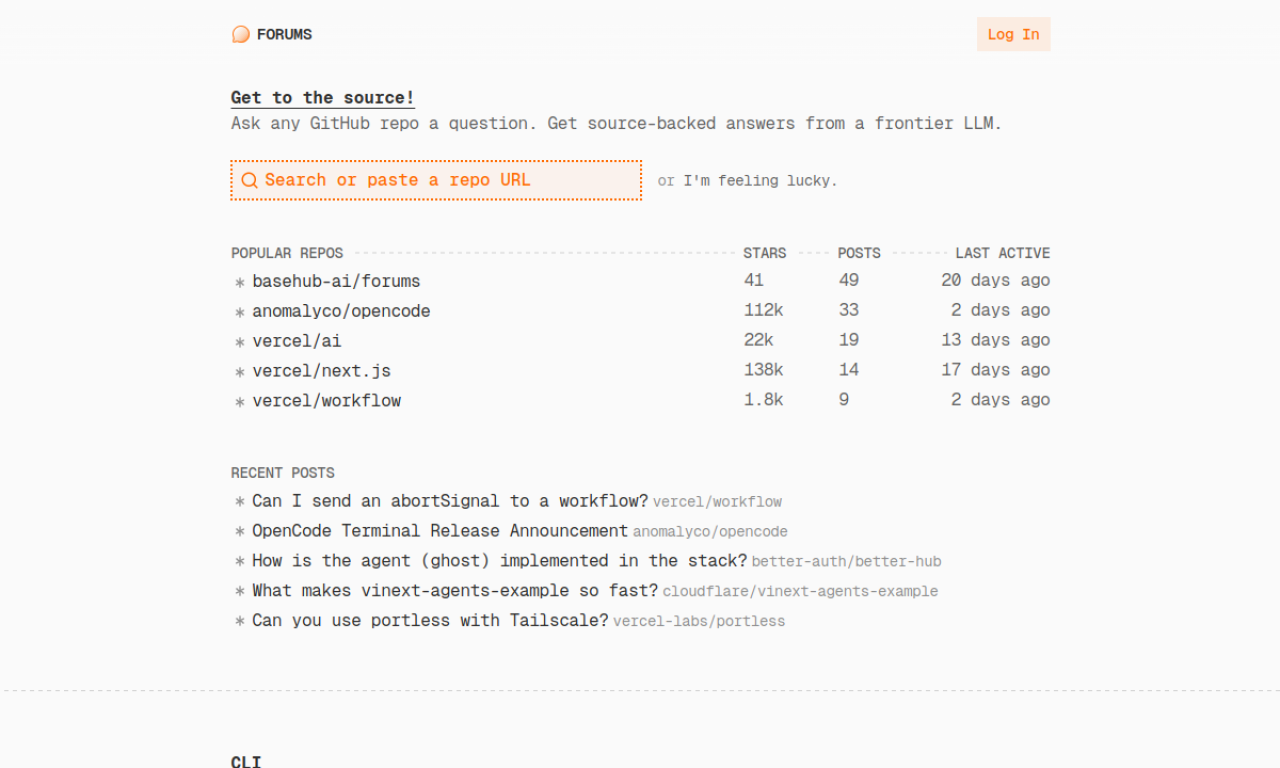Image resolution: width=1280 pixels, height=768 pixels.
Task: Click the asterisk beside the abortSignal post
Action: click(239, 501)
